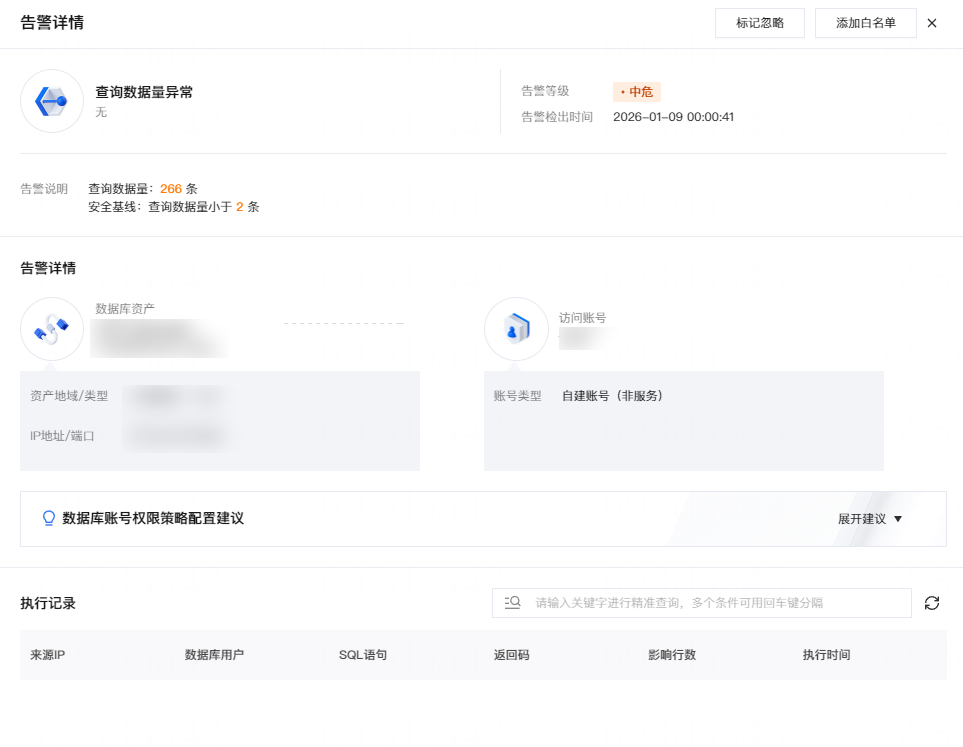The image size is (963, 747).
Task: Click the 中危 alert level badge
Action: click(x=637, y=92)
